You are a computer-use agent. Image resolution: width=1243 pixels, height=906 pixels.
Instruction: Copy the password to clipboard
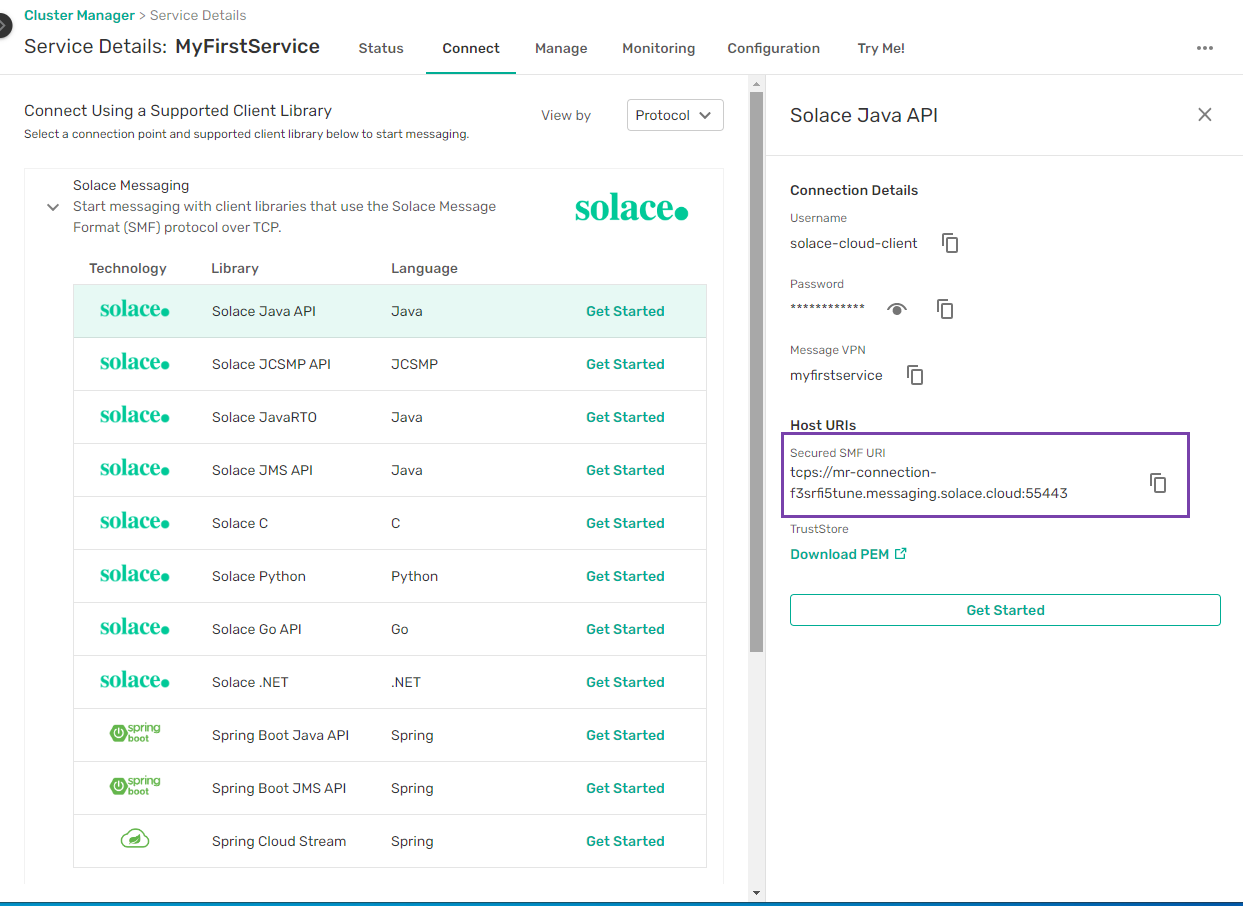pos(945,309)
